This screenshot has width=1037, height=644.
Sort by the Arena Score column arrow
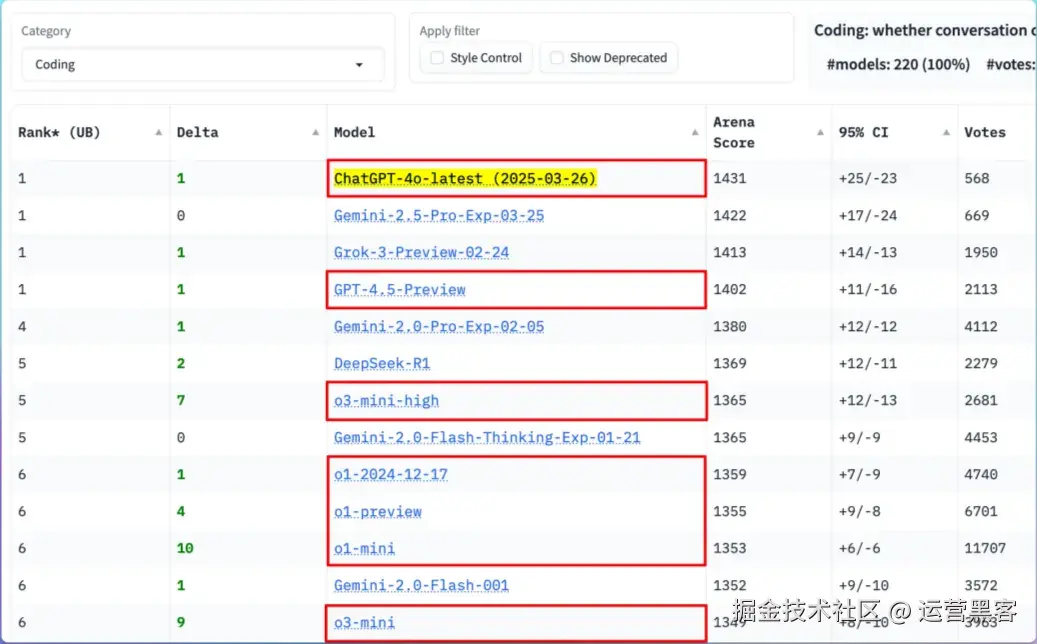point(820,132)
